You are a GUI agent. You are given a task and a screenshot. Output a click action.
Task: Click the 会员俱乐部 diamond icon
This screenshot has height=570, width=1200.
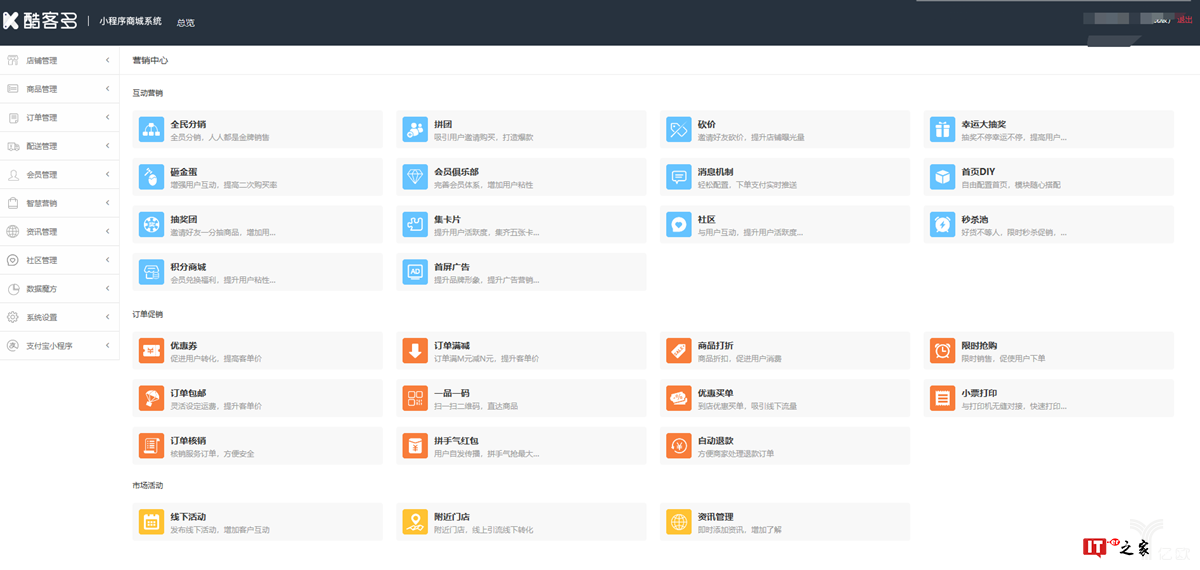pyautogui.click(x=414, y=176)
